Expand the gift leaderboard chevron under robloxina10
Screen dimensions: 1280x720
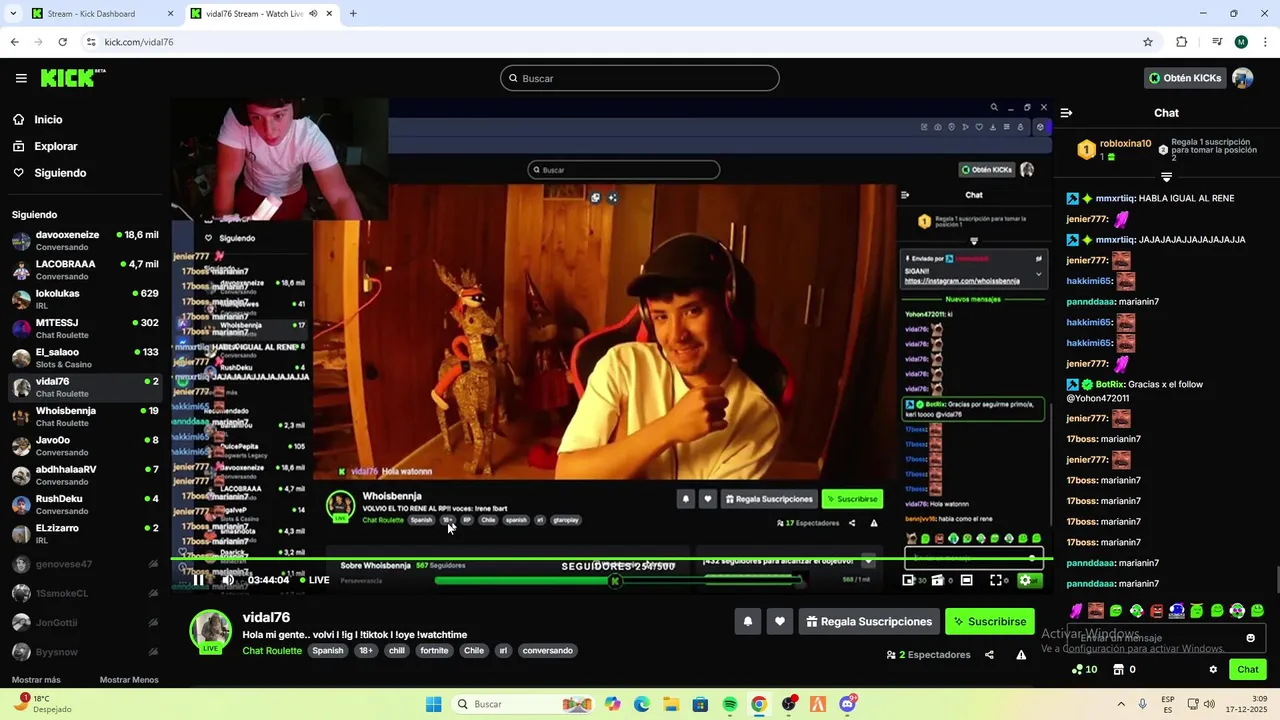(1166, 177)
